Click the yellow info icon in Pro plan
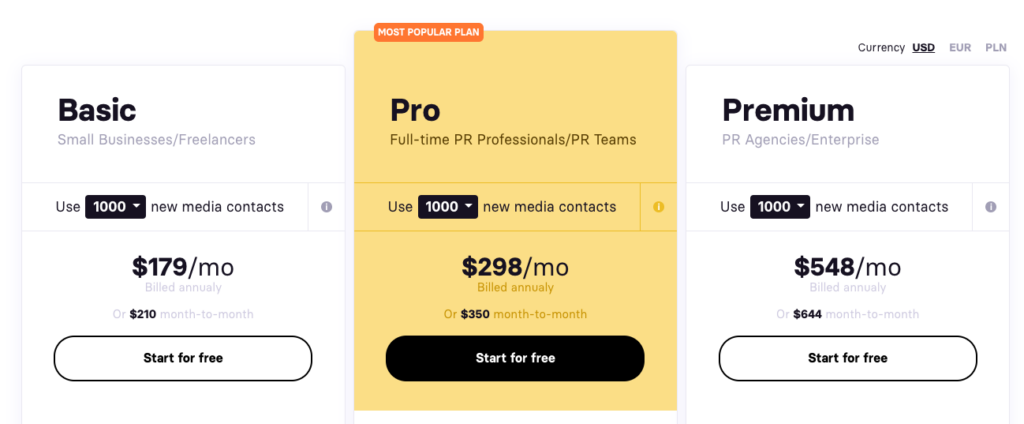Image resolution: width=1024 pixels, height=424 pixels. (x=658, y=207)
